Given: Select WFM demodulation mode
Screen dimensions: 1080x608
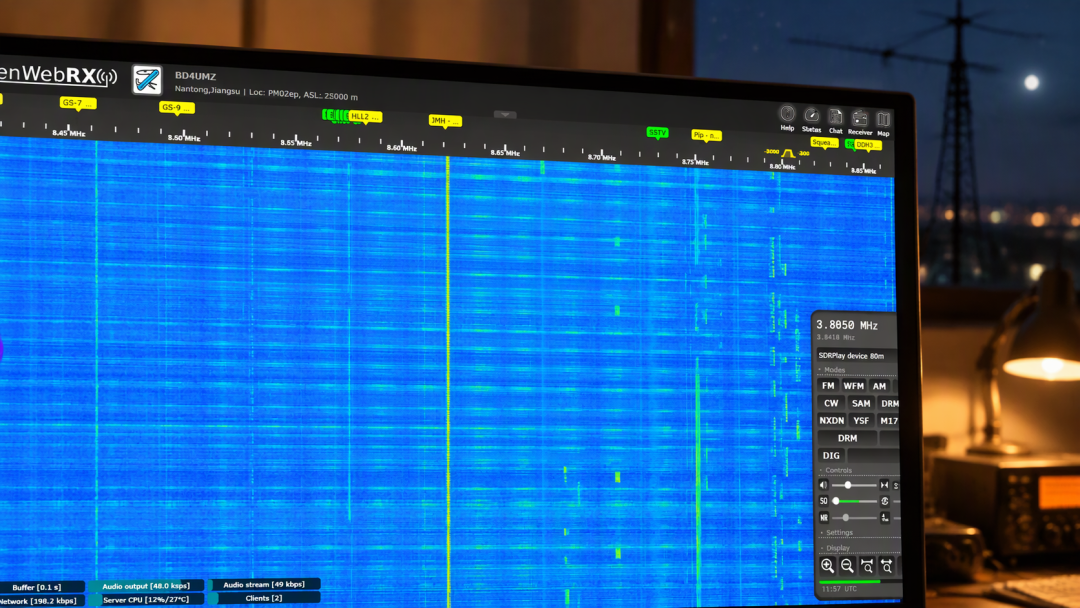Looking at the screenshot, I should click(853, 386).
